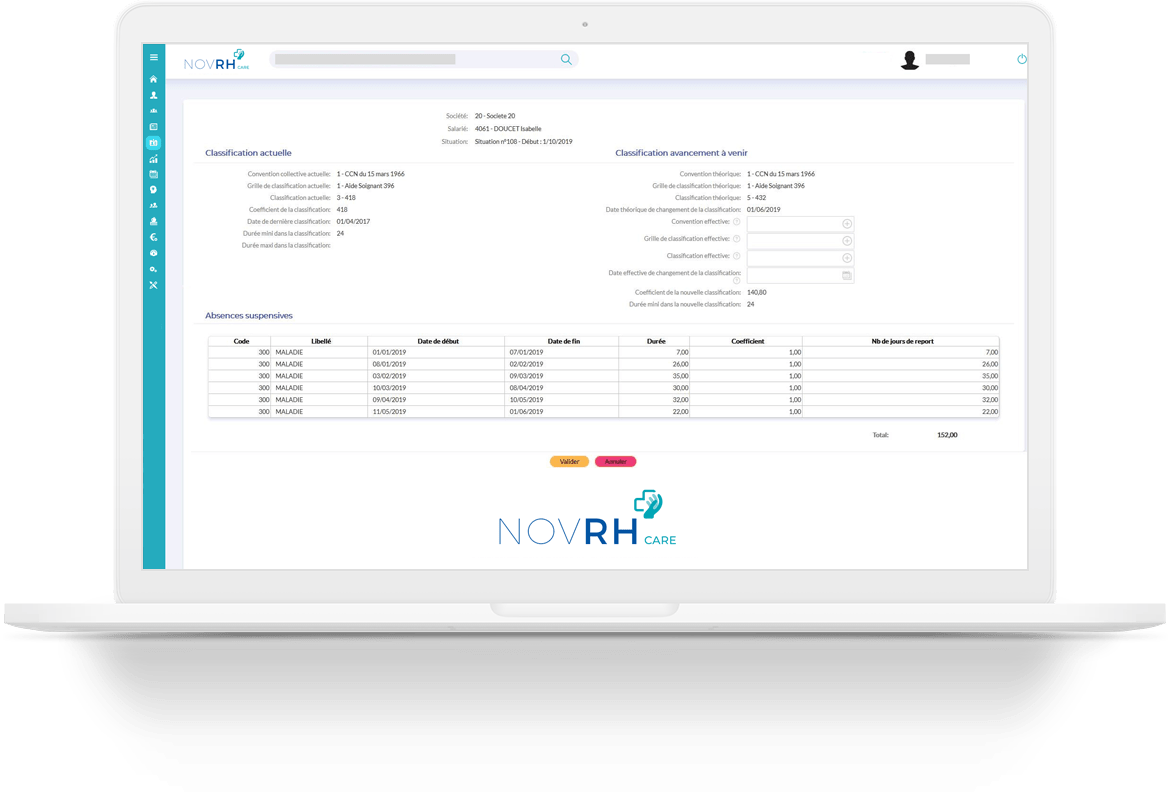Go to the Home icon in sidebar
The width and height of the screenshot is (1170, 803).
point(154,79)
